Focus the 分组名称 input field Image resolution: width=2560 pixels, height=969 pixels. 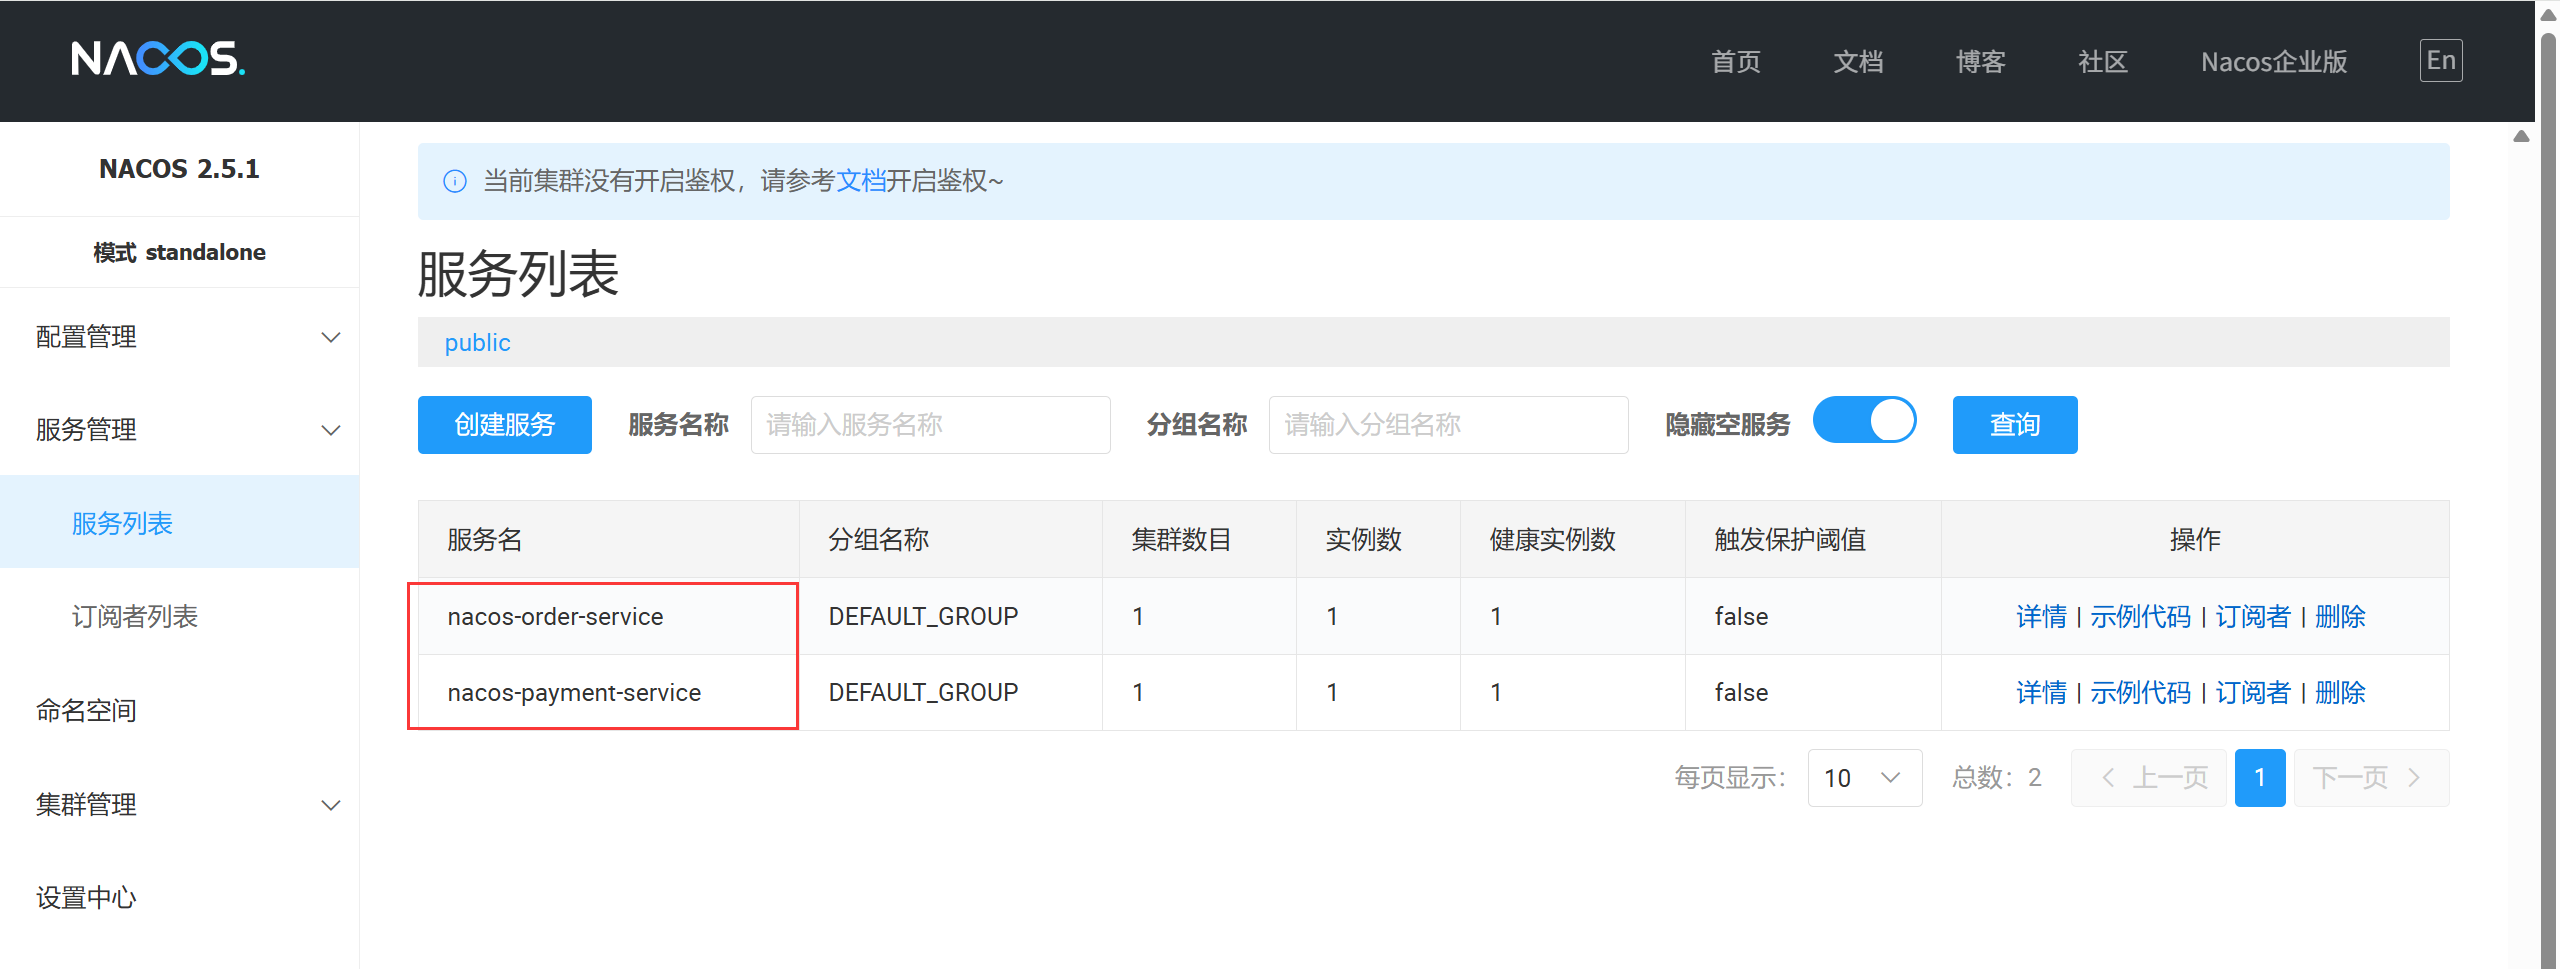[1448, 425]
